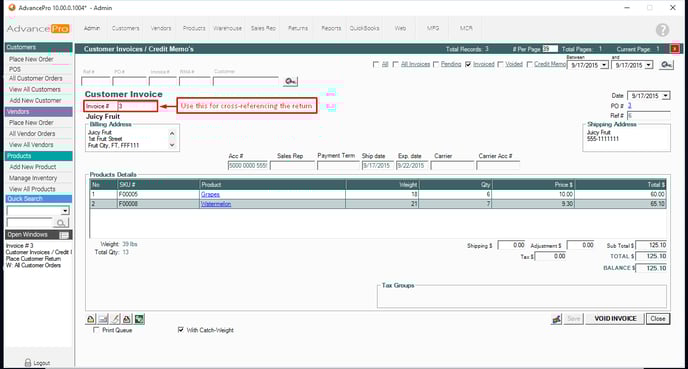This screenshot has height=369, width=688.
Task: Open POS in the sidebar
Action: point(14,69)
